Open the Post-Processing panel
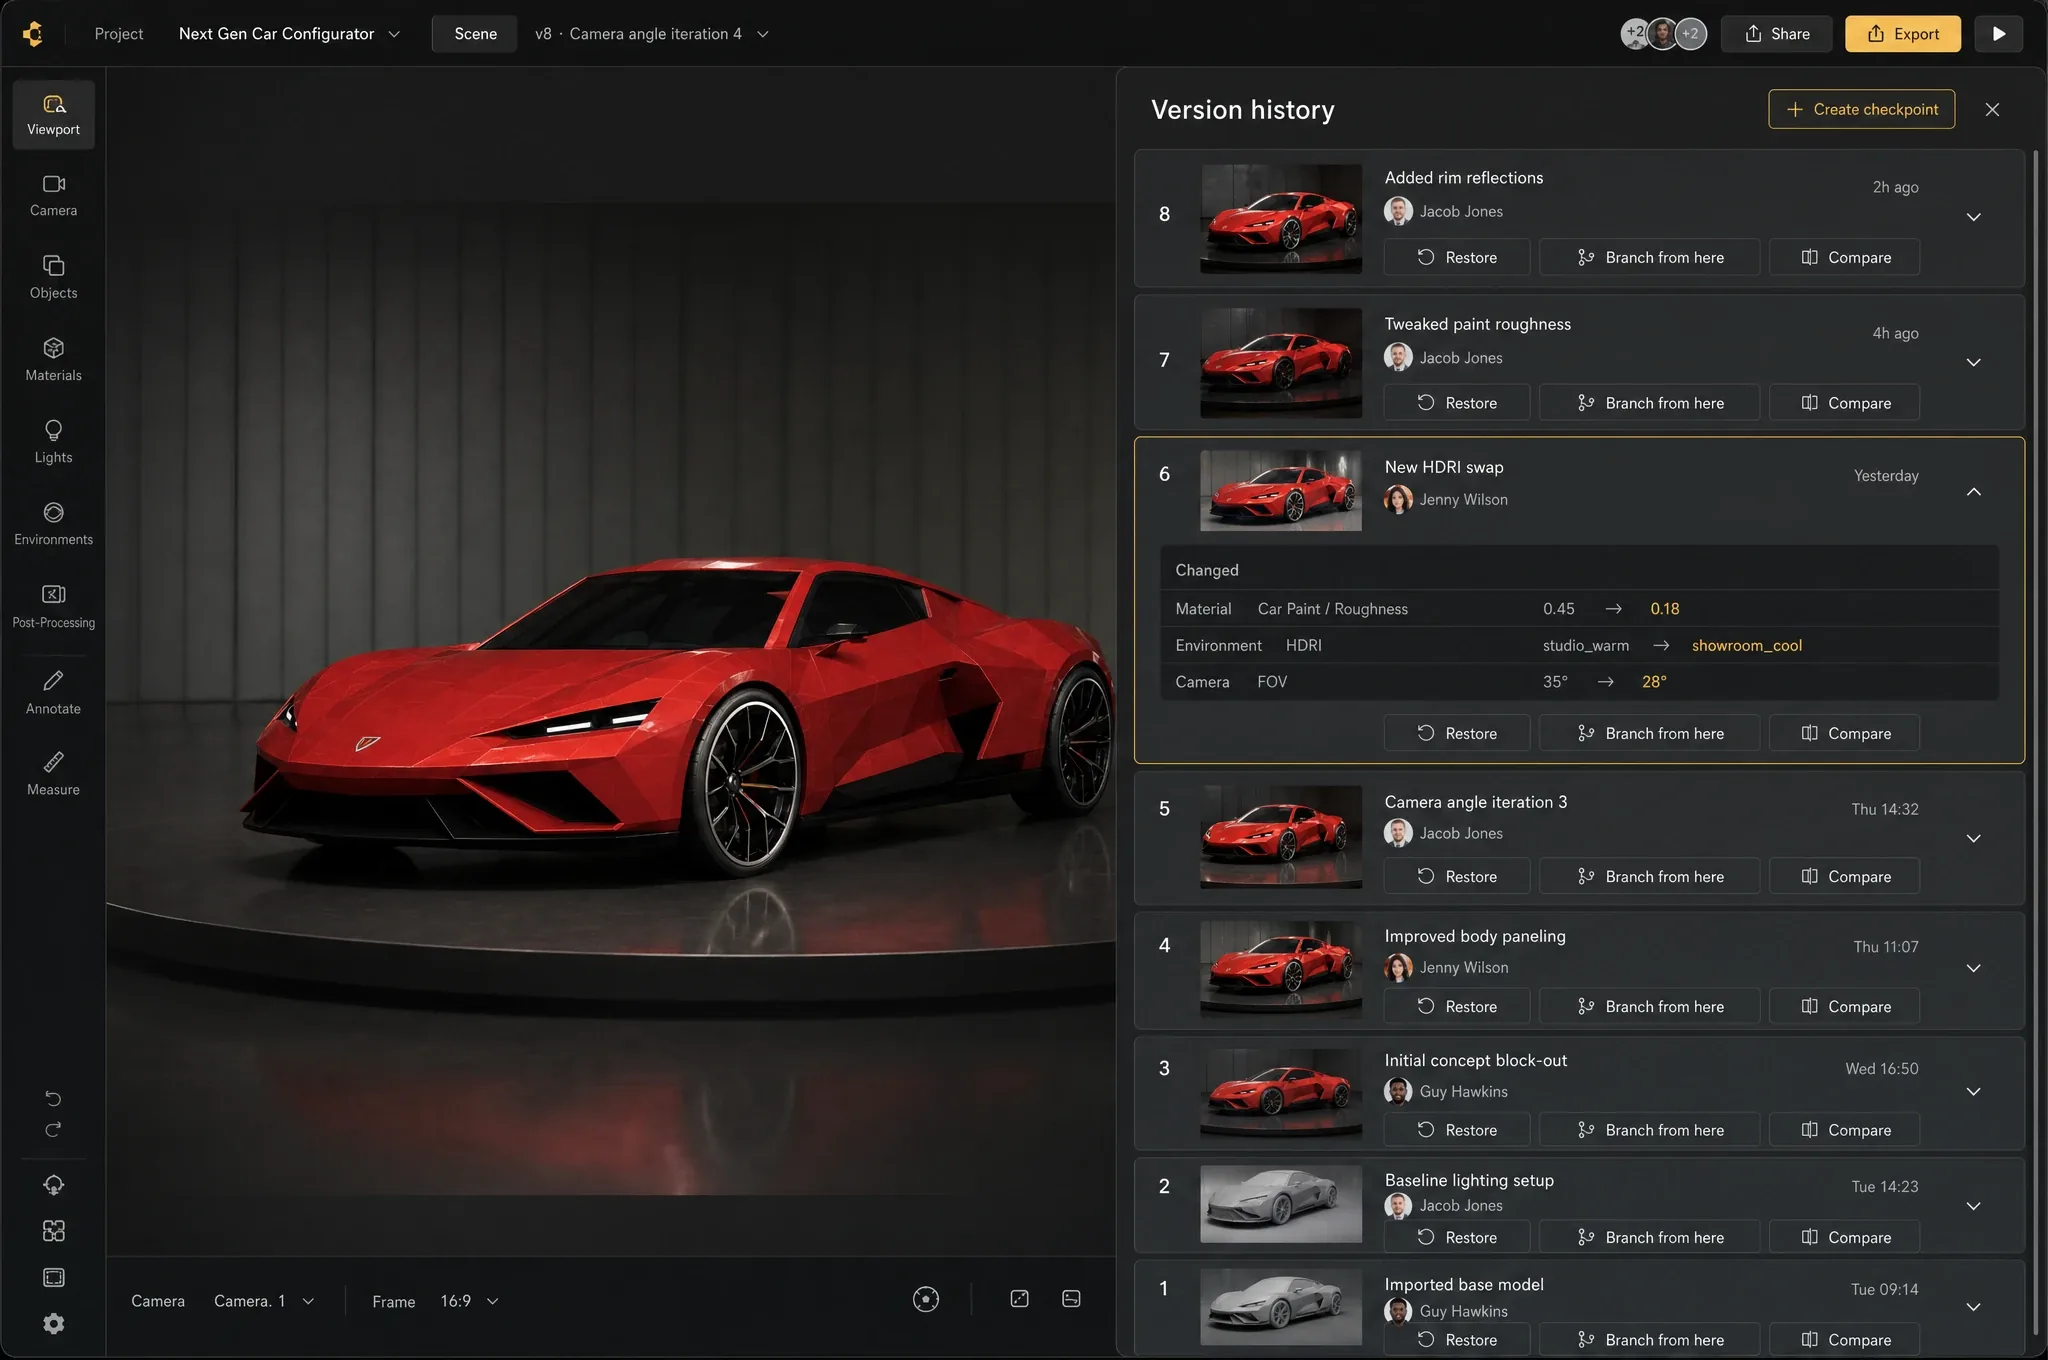 tap(53, 606)
